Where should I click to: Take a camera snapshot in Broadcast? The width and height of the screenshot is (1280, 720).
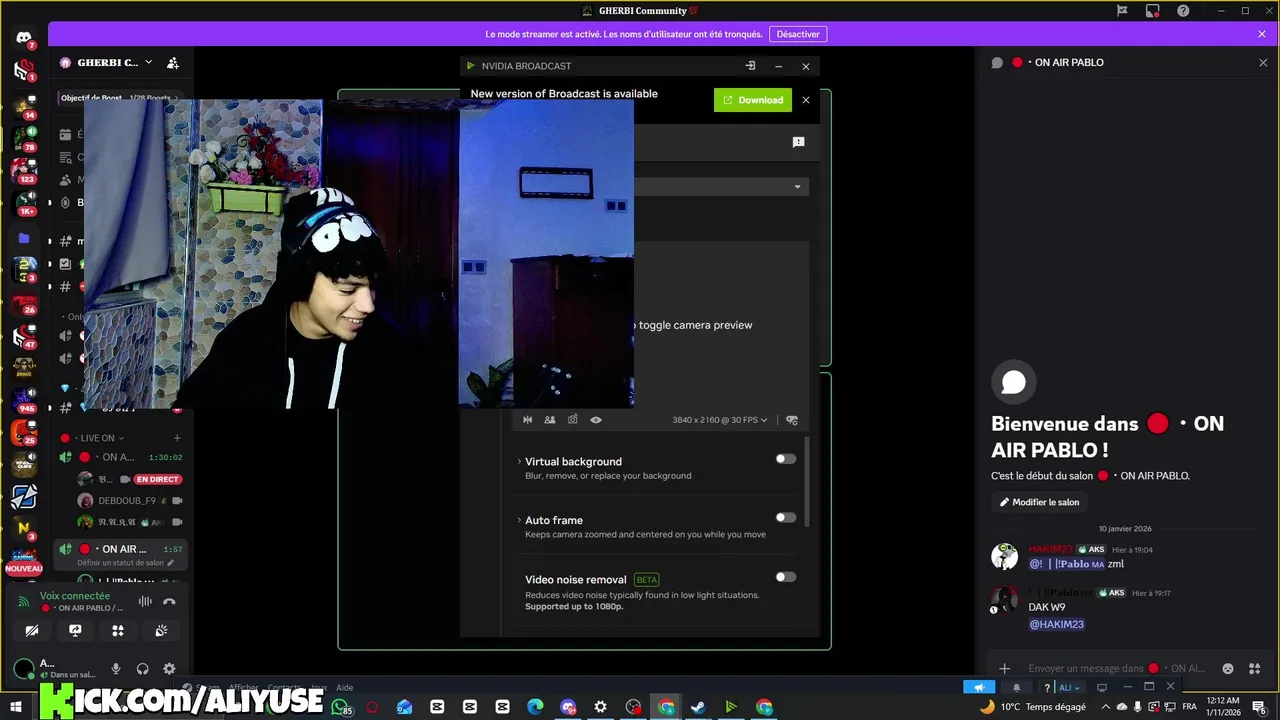click(x=572, y=420)
